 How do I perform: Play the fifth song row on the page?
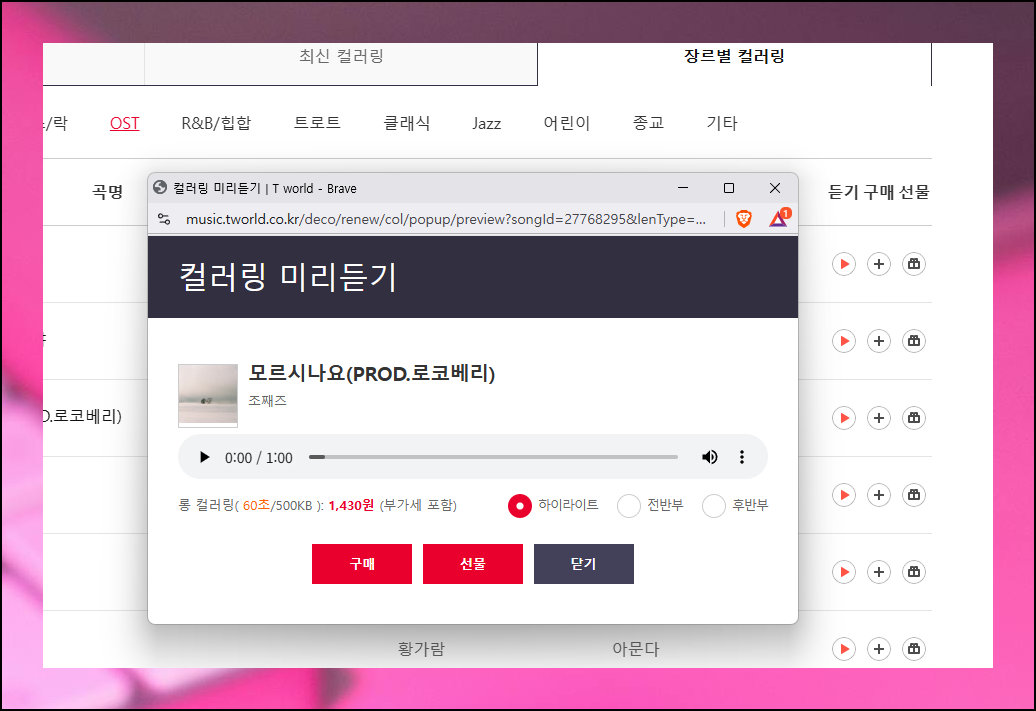[x=844, y=572]
